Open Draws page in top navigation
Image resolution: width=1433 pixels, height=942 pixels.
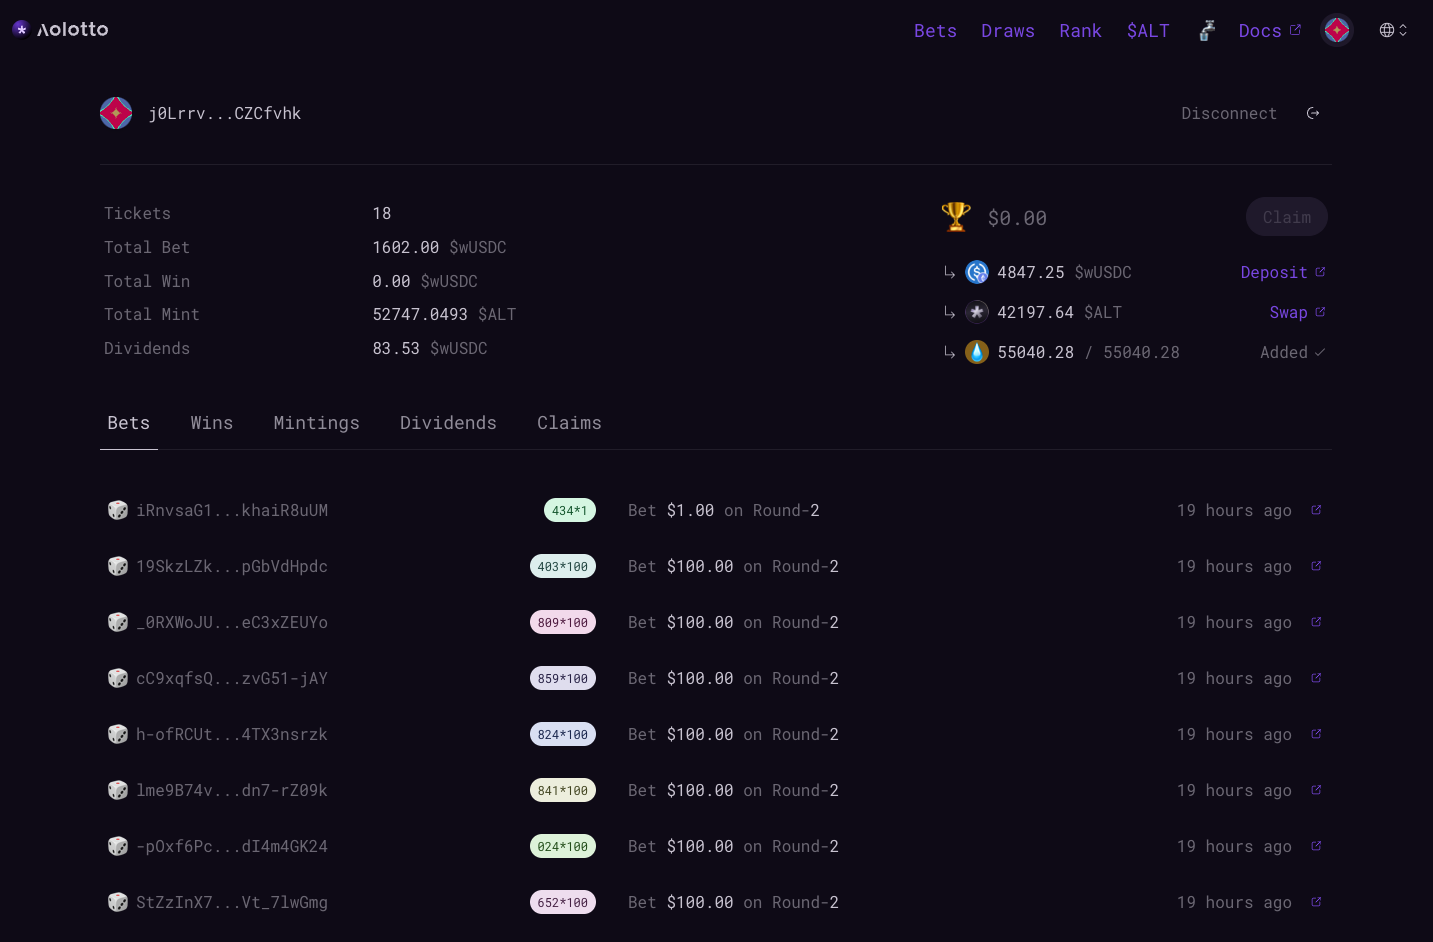point(1008,31)
